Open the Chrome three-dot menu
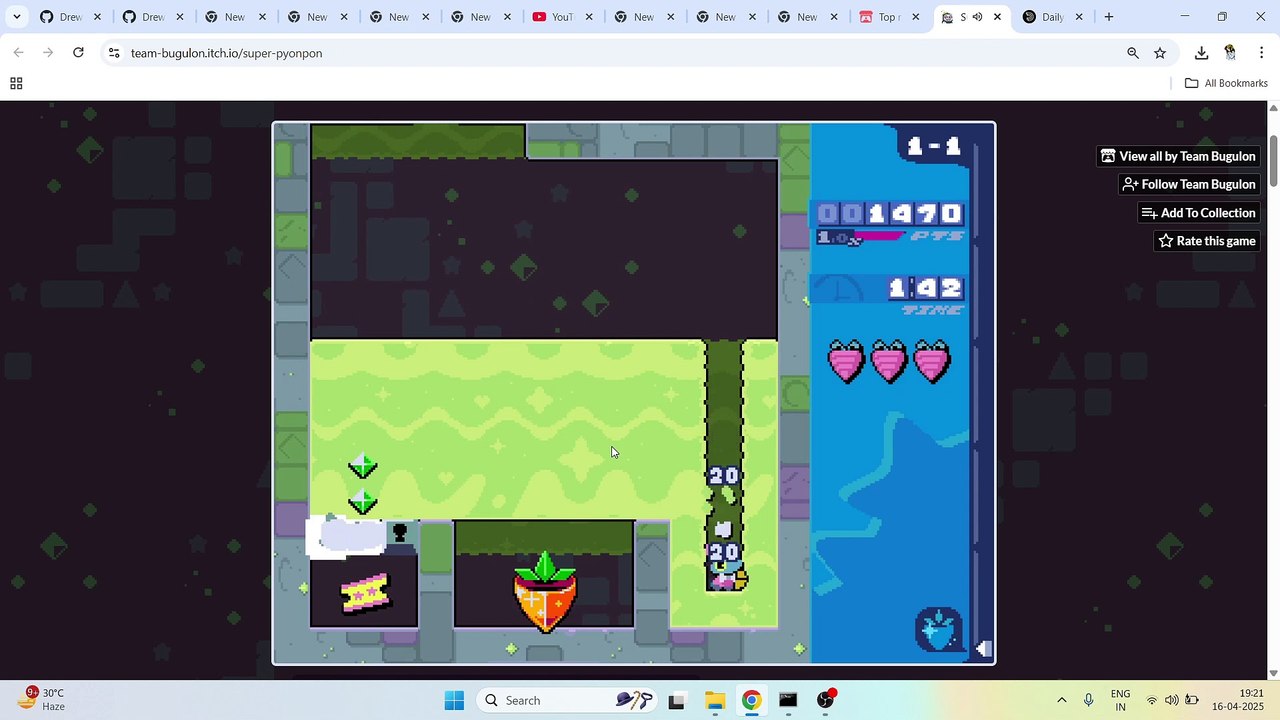Image resolution: width=1280 pixels, height=720 pixels. (1261, 53)
